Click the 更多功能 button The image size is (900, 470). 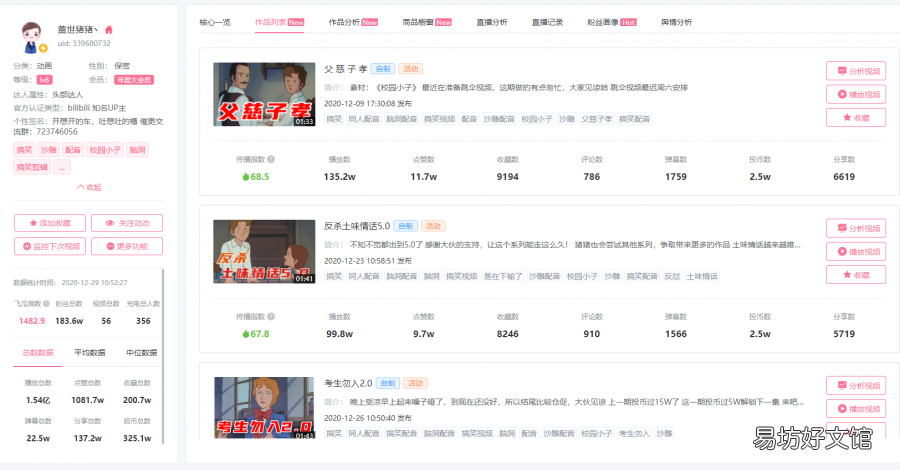coord(127,246)
